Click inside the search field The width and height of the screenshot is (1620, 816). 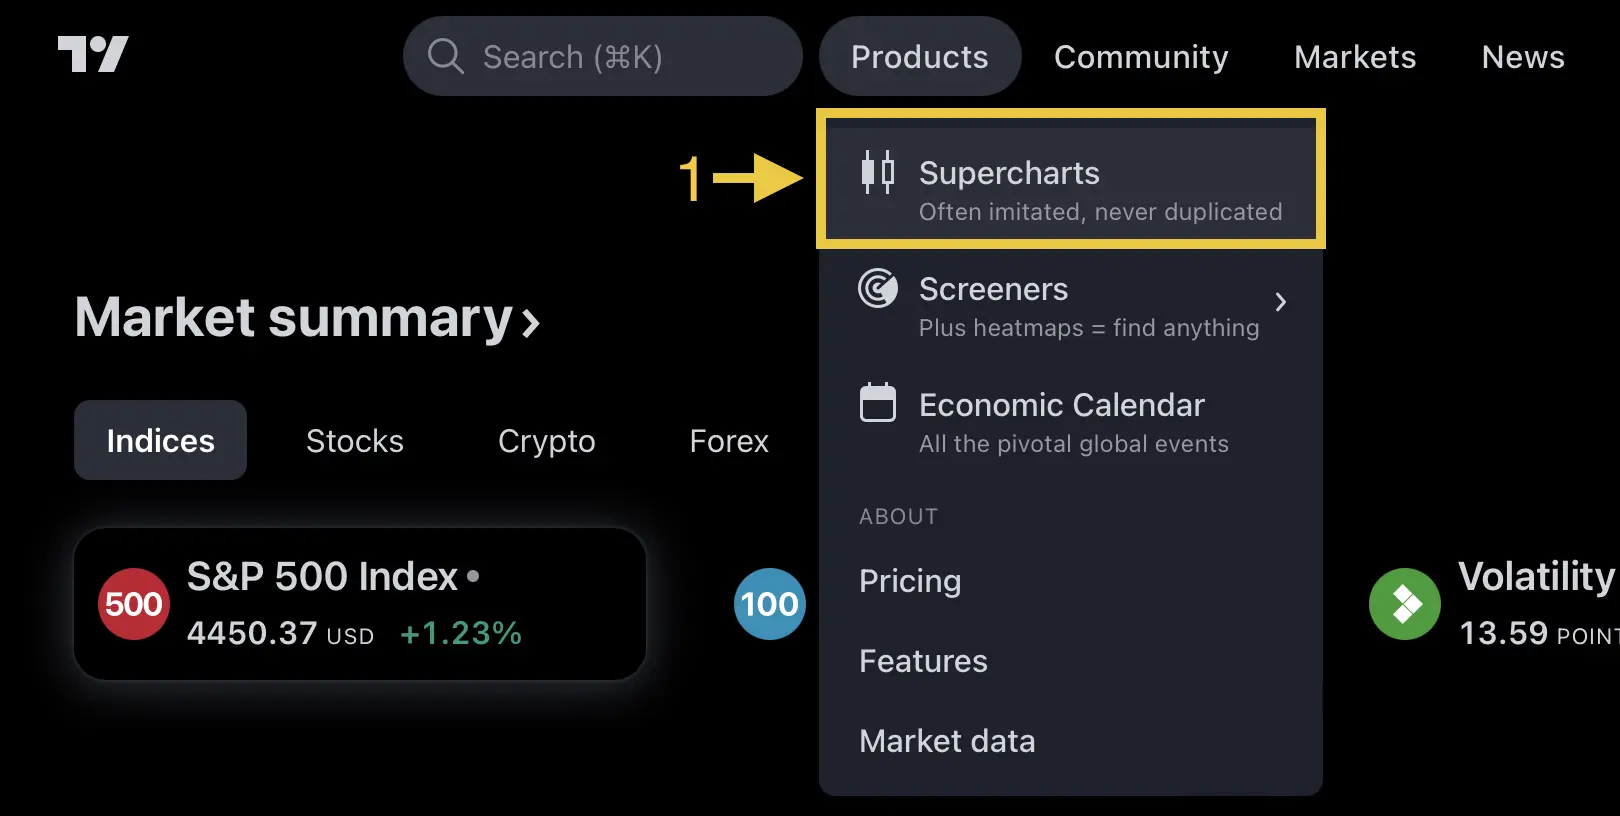coord(600,56)
